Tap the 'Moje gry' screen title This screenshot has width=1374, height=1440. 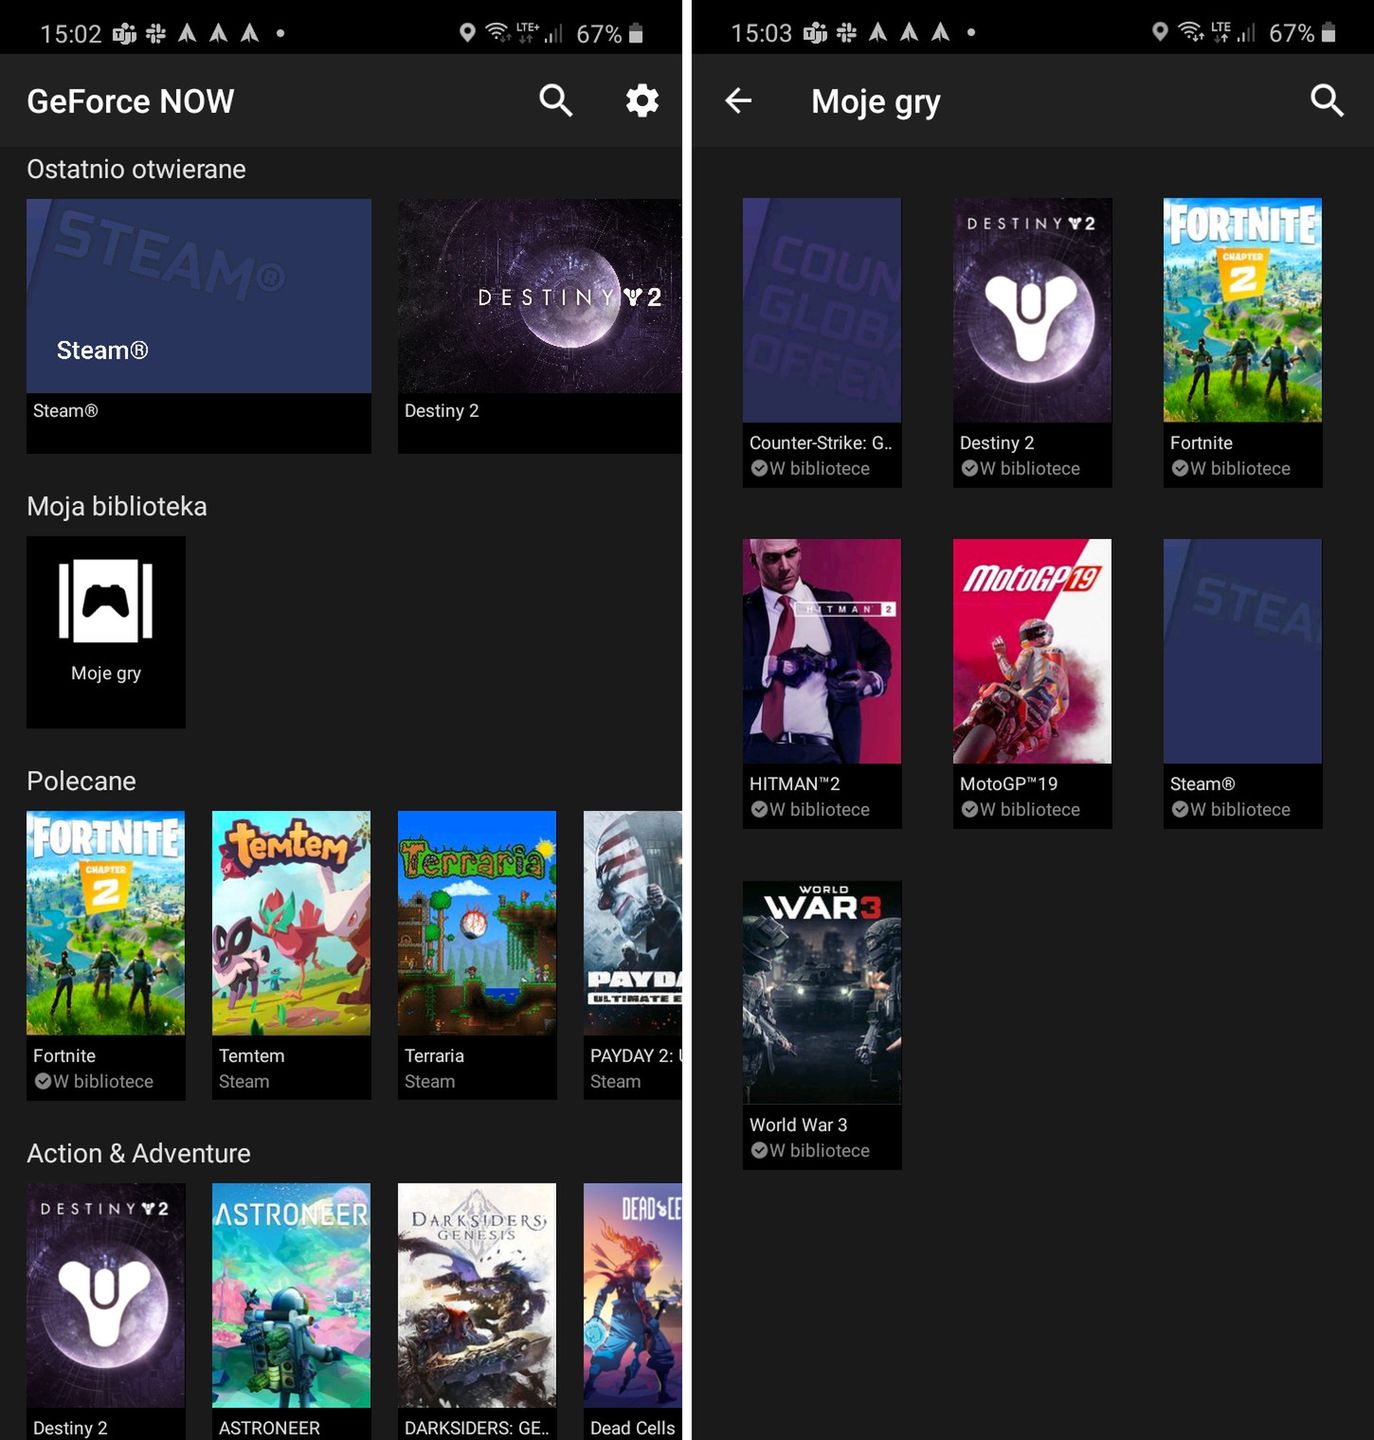coord(876,102)
